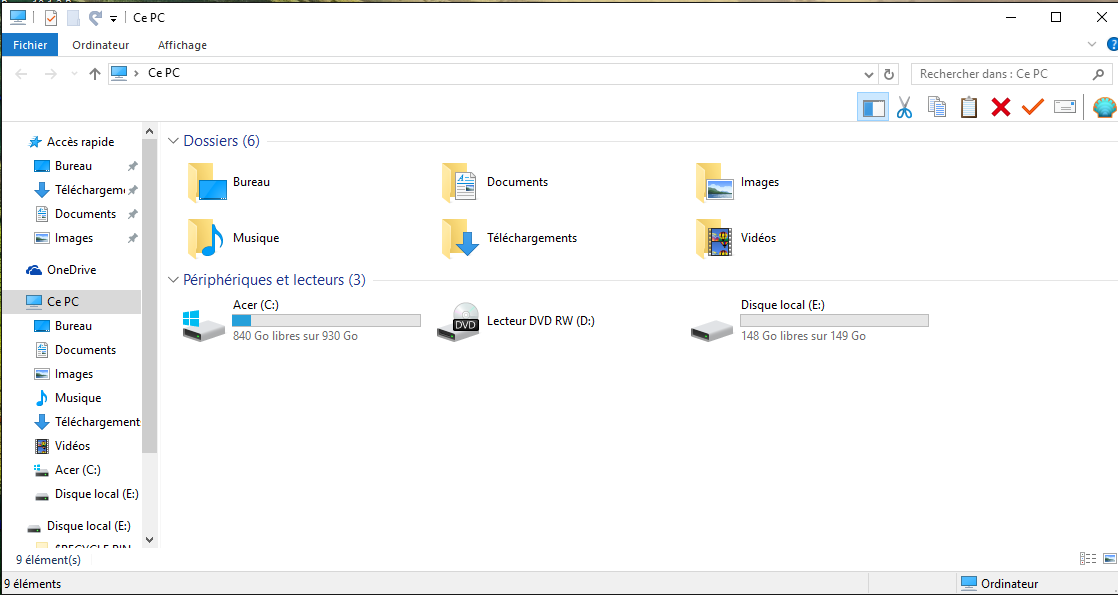1118x595 pixels.
Task: Click the shell icon at toolbar end
Action: (1104, 108)
